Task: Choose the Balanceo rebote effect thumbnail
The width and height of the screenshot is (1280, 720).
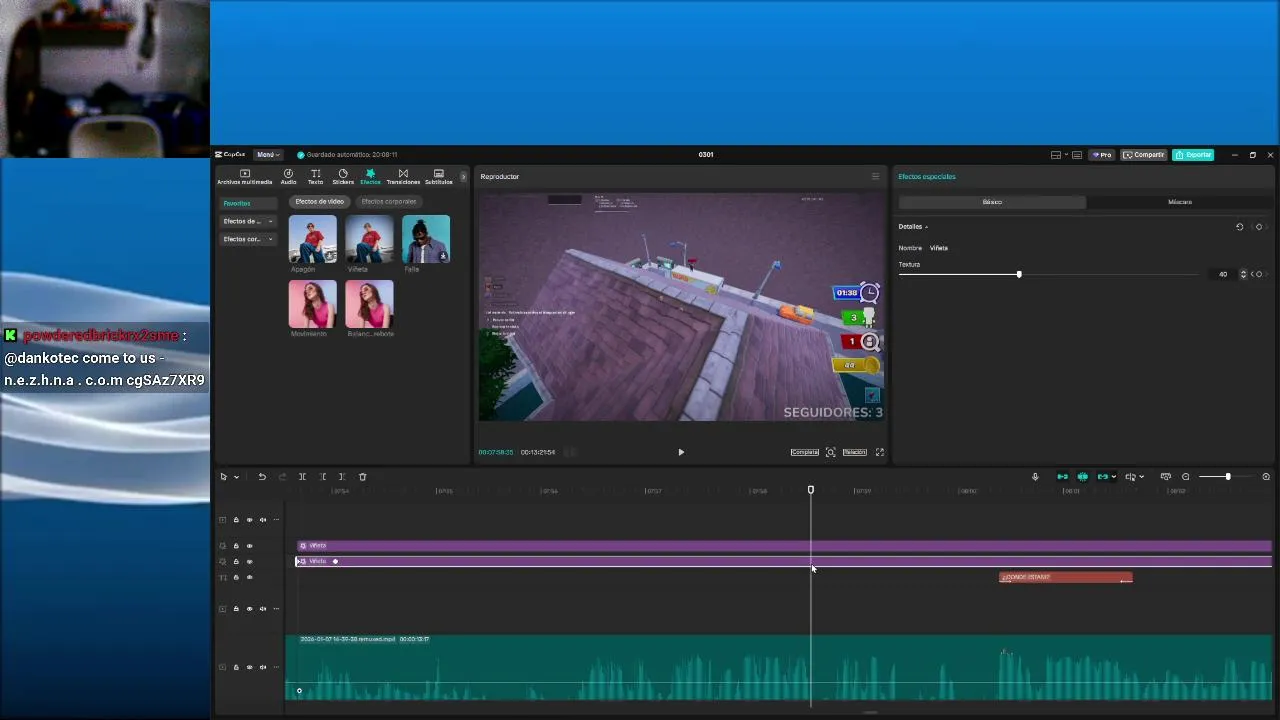Action: 369,304
